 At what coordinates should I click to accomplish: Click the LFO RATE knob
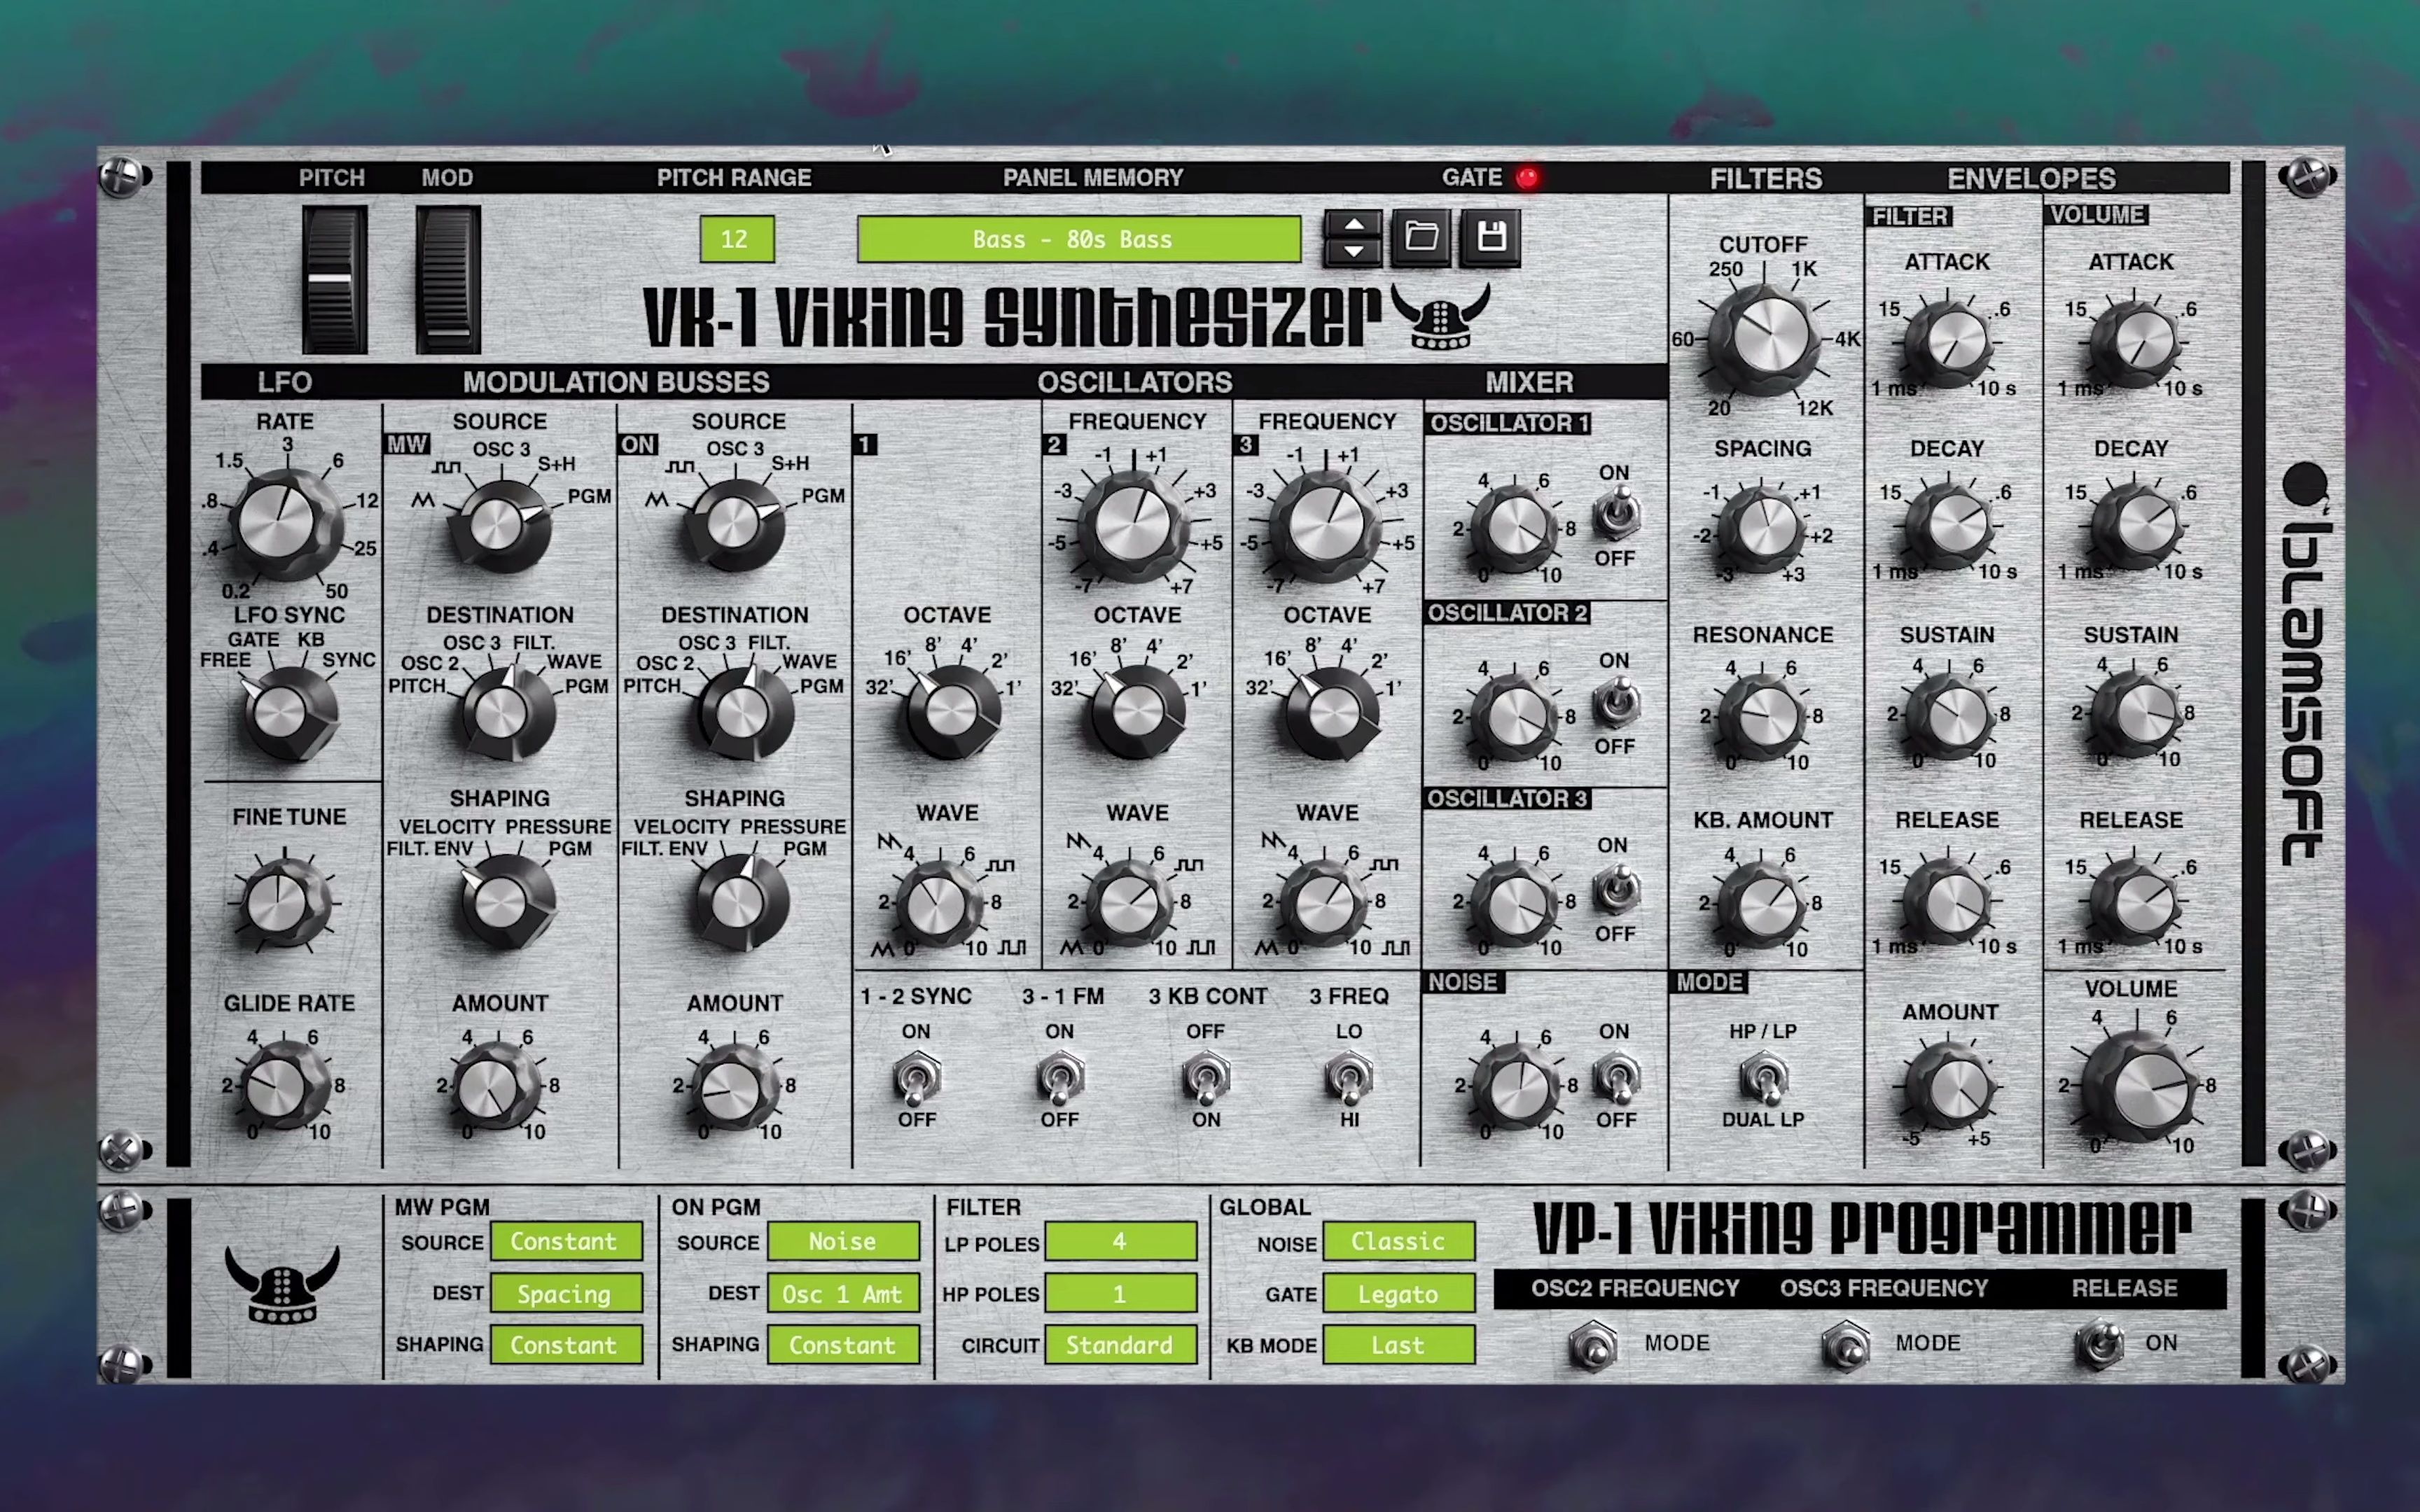click(x=286, y=524)
